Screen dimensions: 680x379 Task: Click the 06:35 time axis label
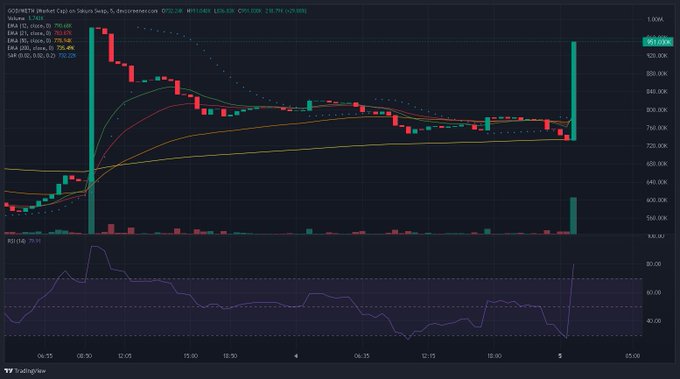tap(362, 356)
